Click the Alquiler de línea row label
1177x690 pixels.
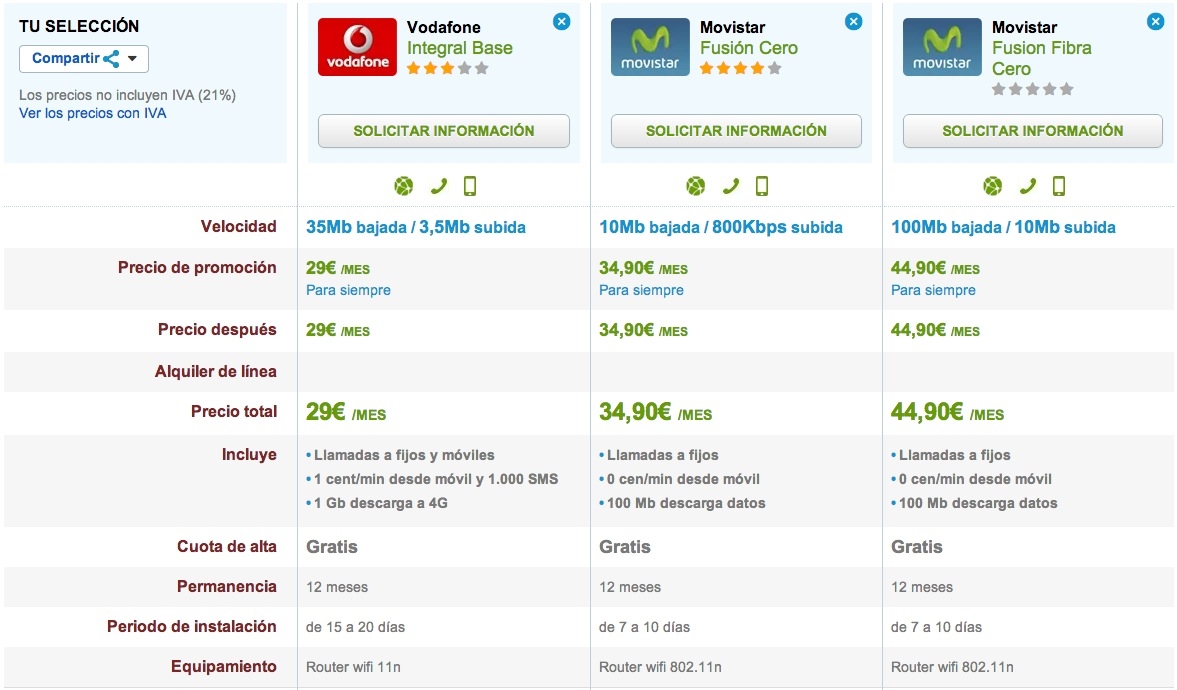click(215, 372)
